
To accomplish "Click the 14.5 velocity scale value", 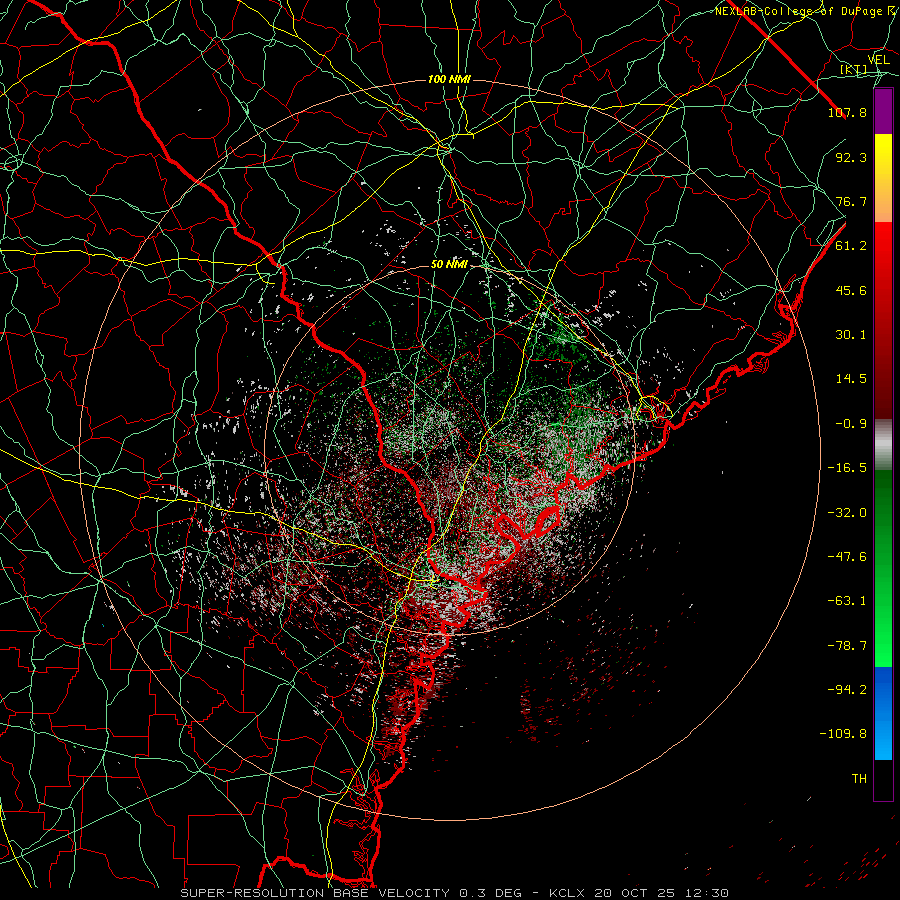I will click(851, 379).
